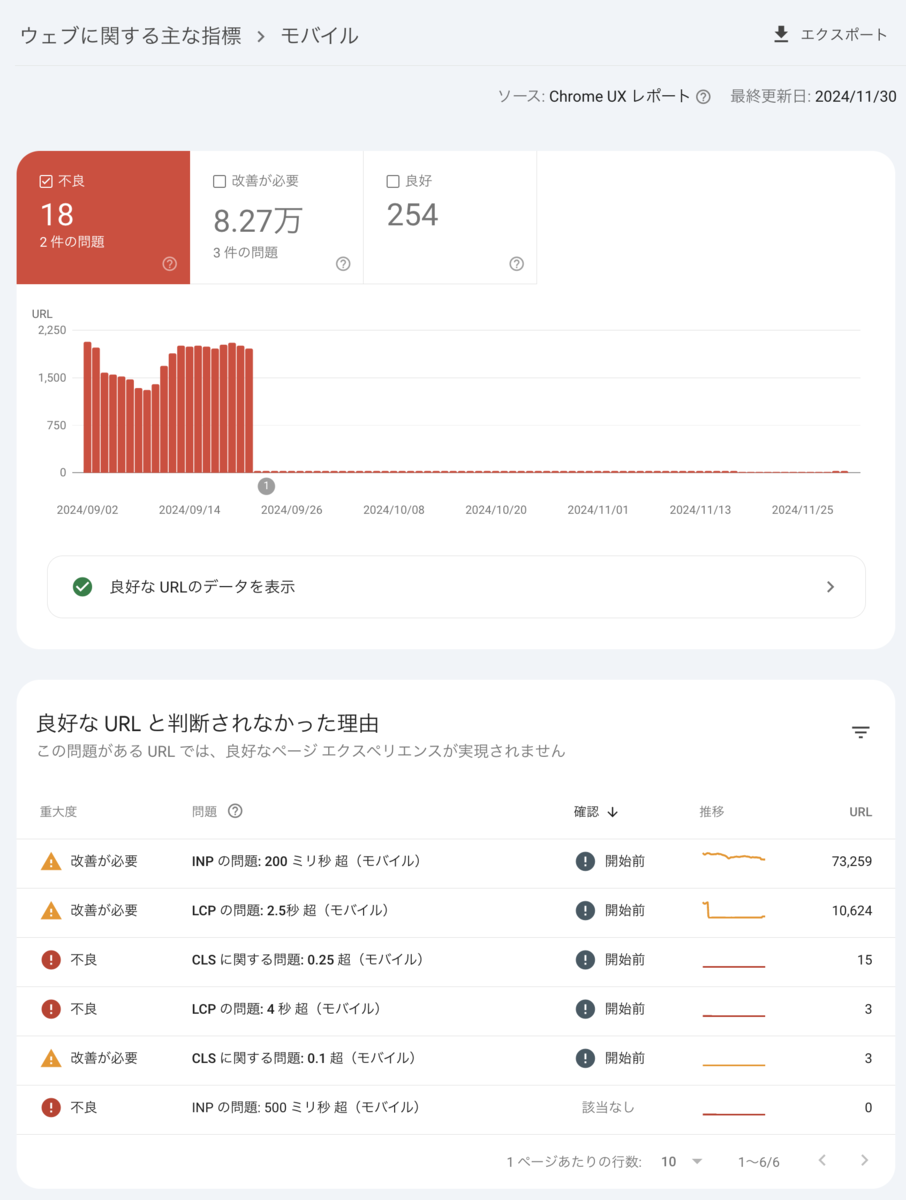Click the URL column header in table
The width and height of the screenshot is (906, 1200).
pyautogui.click(x=860, y=812)
